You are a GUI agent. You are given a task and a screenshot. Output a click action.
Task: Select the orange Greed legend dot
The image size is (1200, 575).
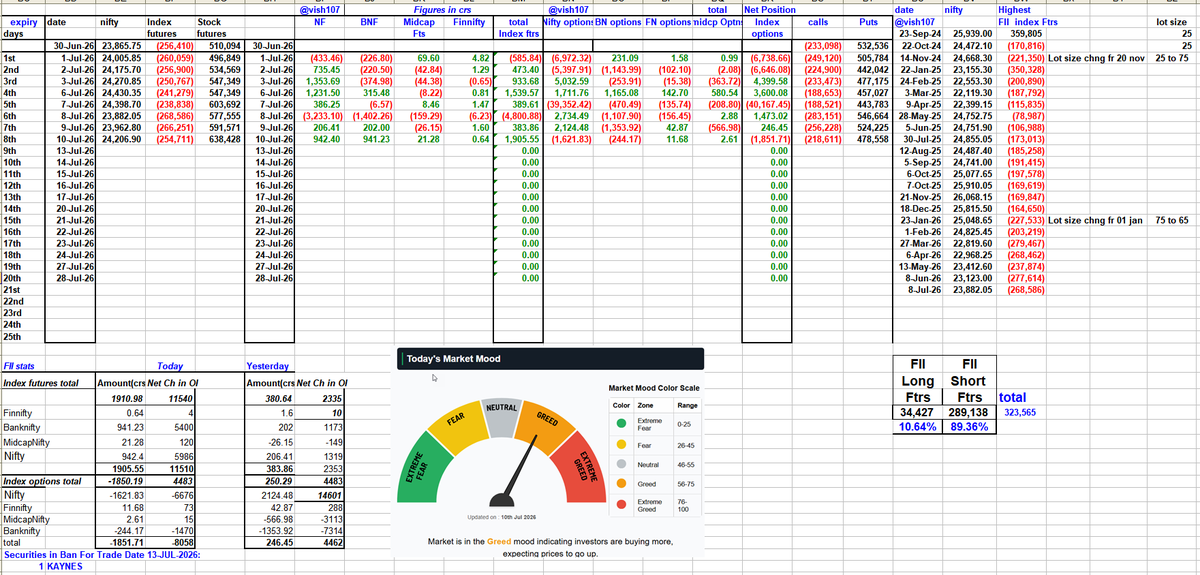coord(620,484)
